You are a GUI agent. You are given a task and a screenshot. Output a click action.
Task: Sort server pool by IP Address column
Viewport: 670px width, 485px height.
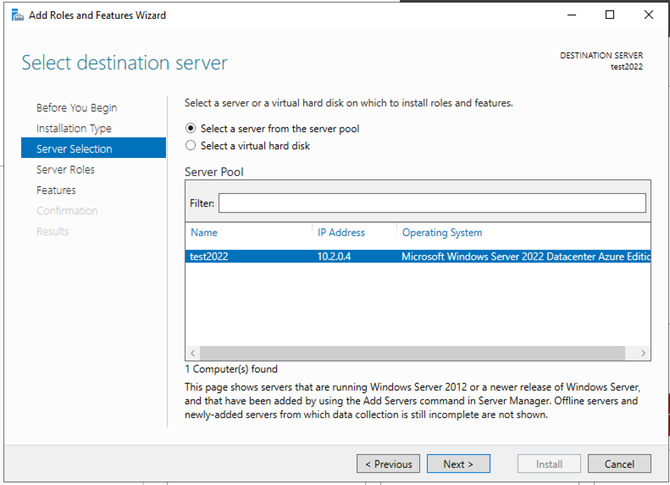tap(341, 232)
